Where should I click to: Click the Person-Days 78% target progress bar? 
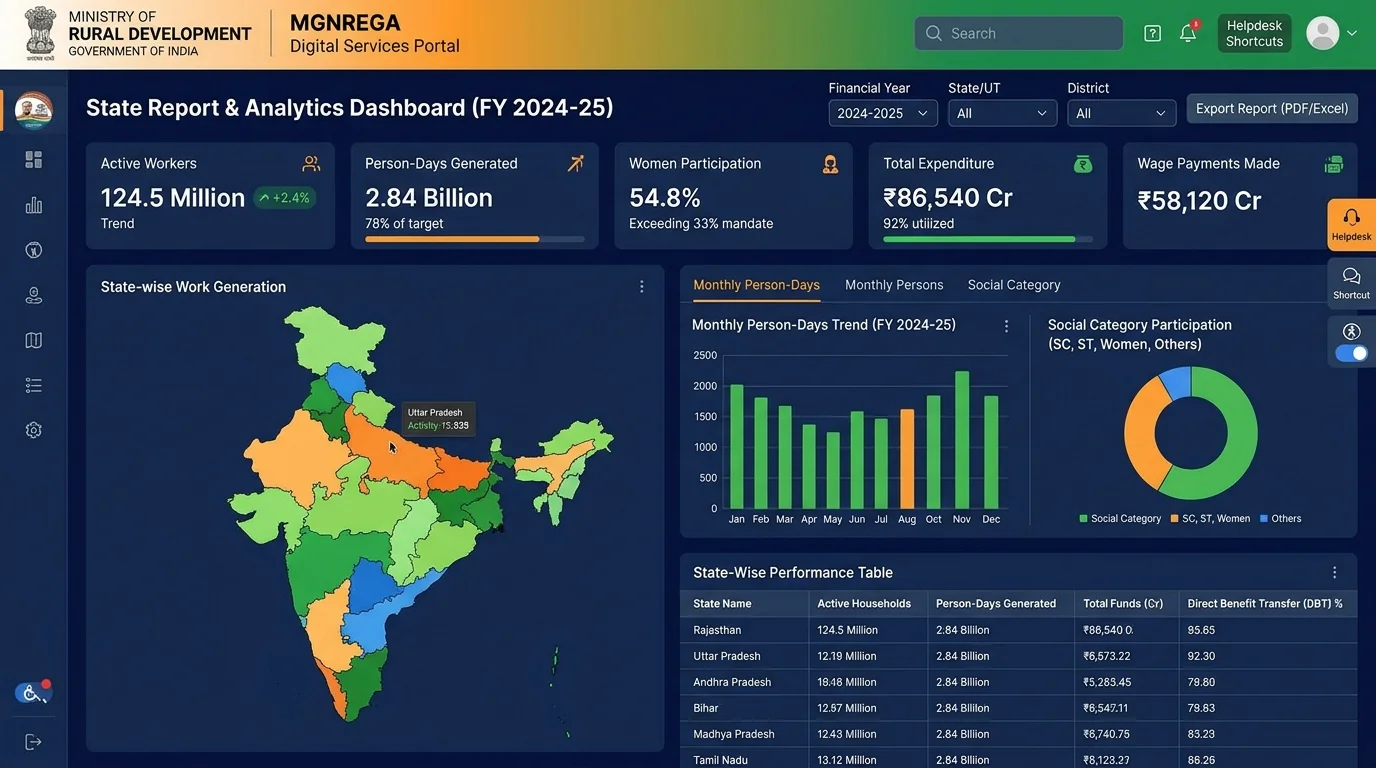click(x=475, y=240)
